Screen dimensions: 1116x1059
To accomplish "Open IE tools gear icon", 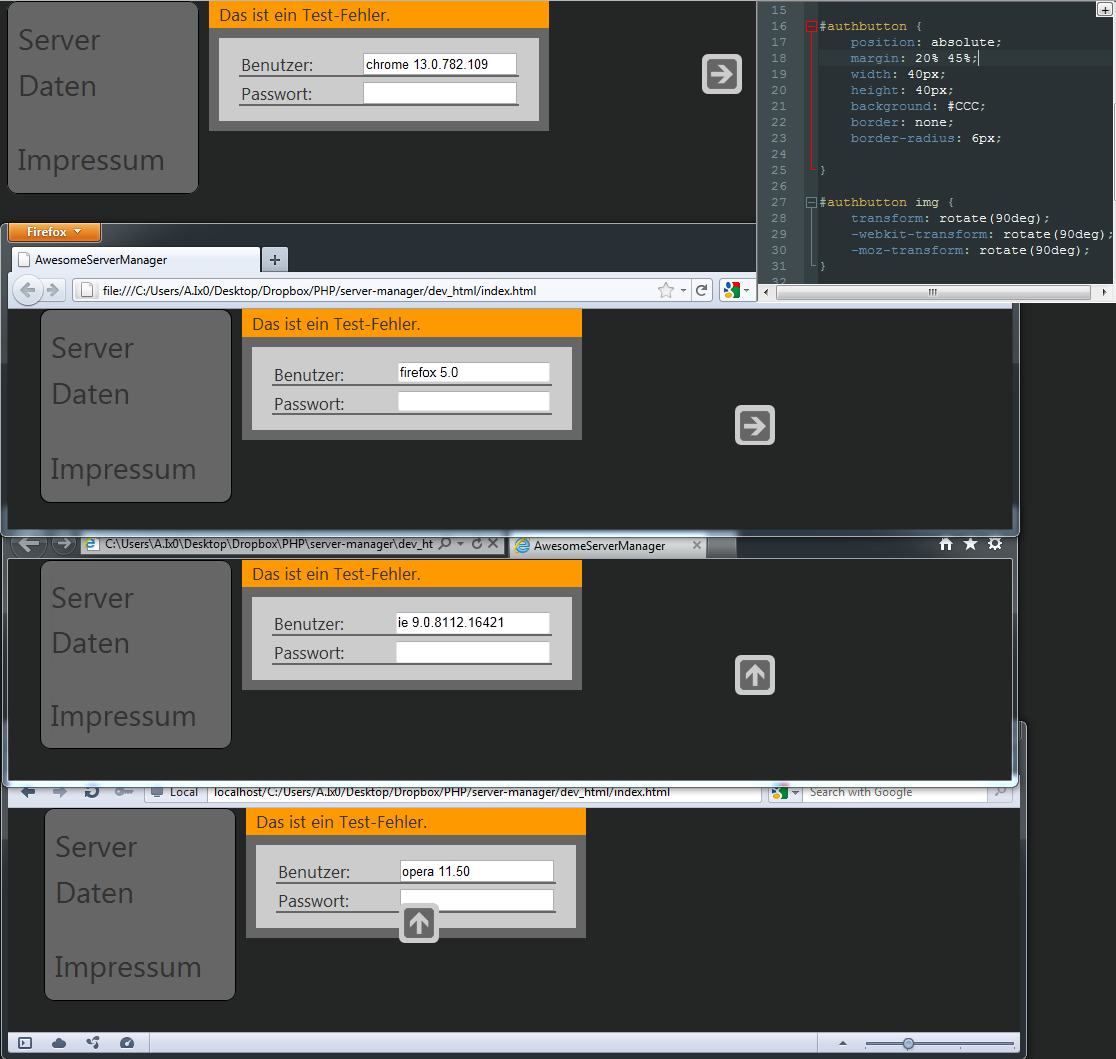I will pos(994,544).
